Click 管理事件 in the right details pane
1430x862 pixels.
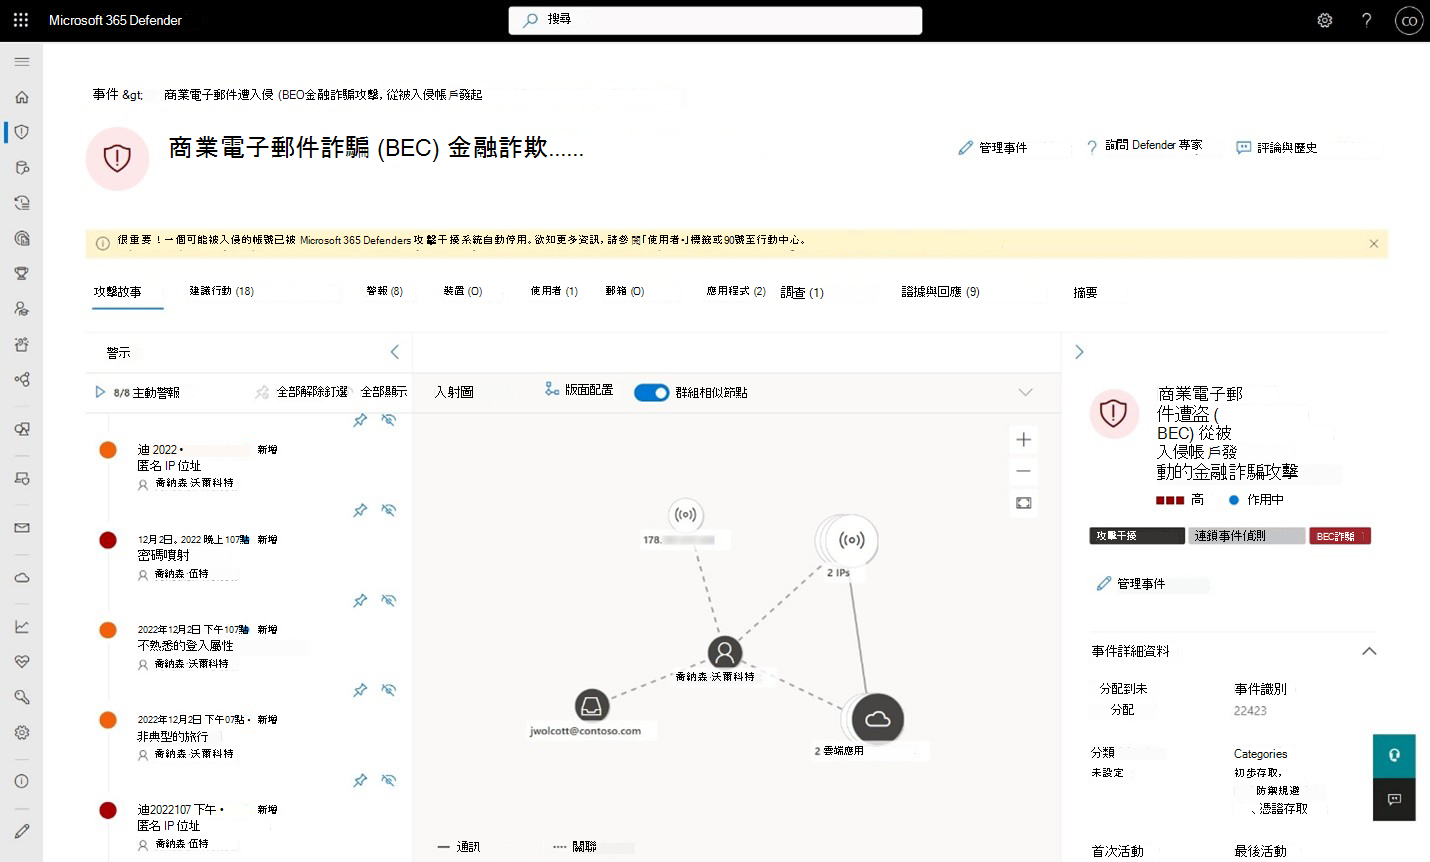point(1130,583)
